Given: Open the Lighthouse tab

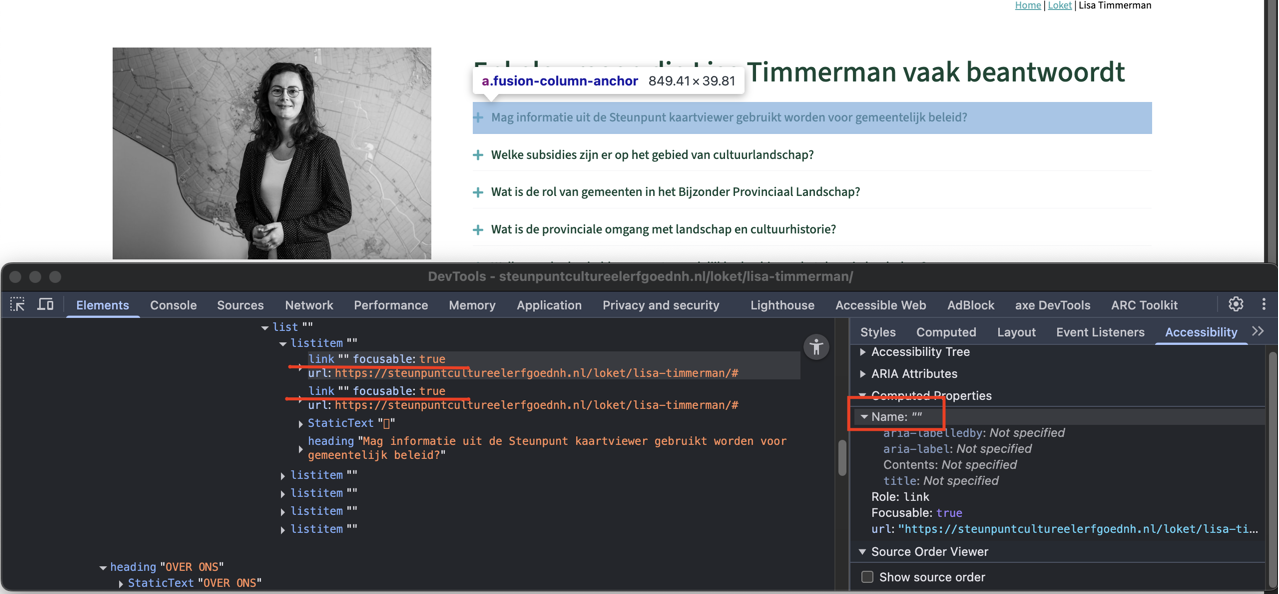Looking at the screenshot, I should coord(781,305).
